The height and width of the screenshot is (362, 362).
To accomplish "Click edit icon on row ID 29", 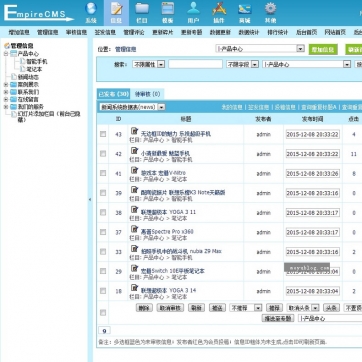I will pyautogui.click(x=134, y=268).
